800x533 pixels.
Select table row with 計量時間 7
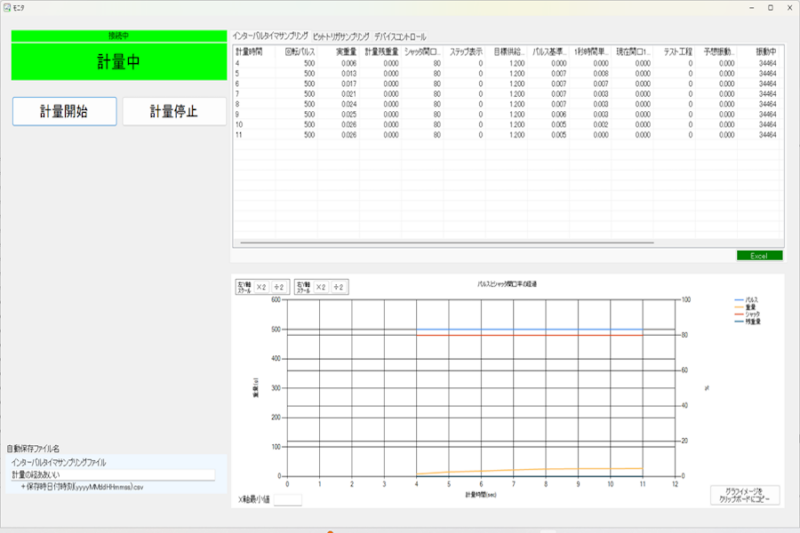[x=506, y=94]
